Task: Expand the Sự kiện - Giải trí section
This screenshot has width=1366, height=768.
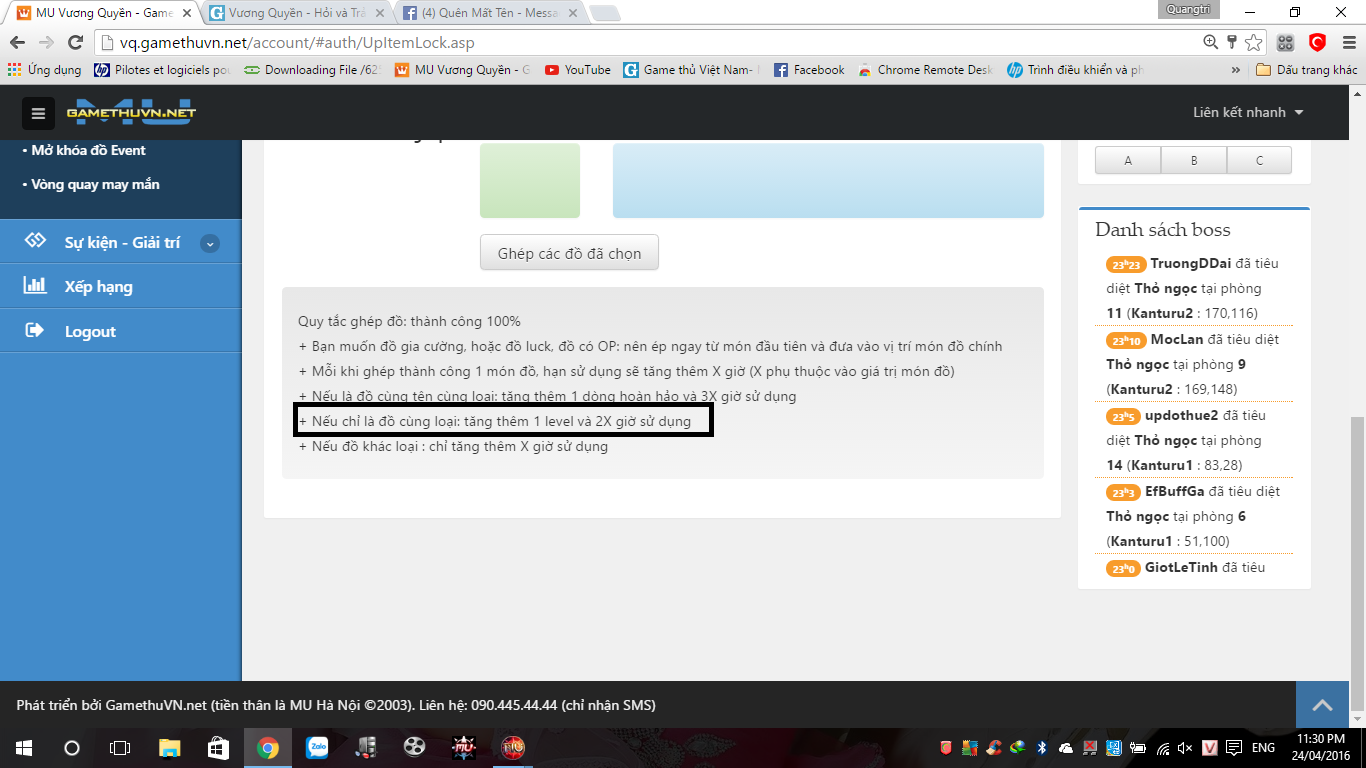Action: point(209,243)
